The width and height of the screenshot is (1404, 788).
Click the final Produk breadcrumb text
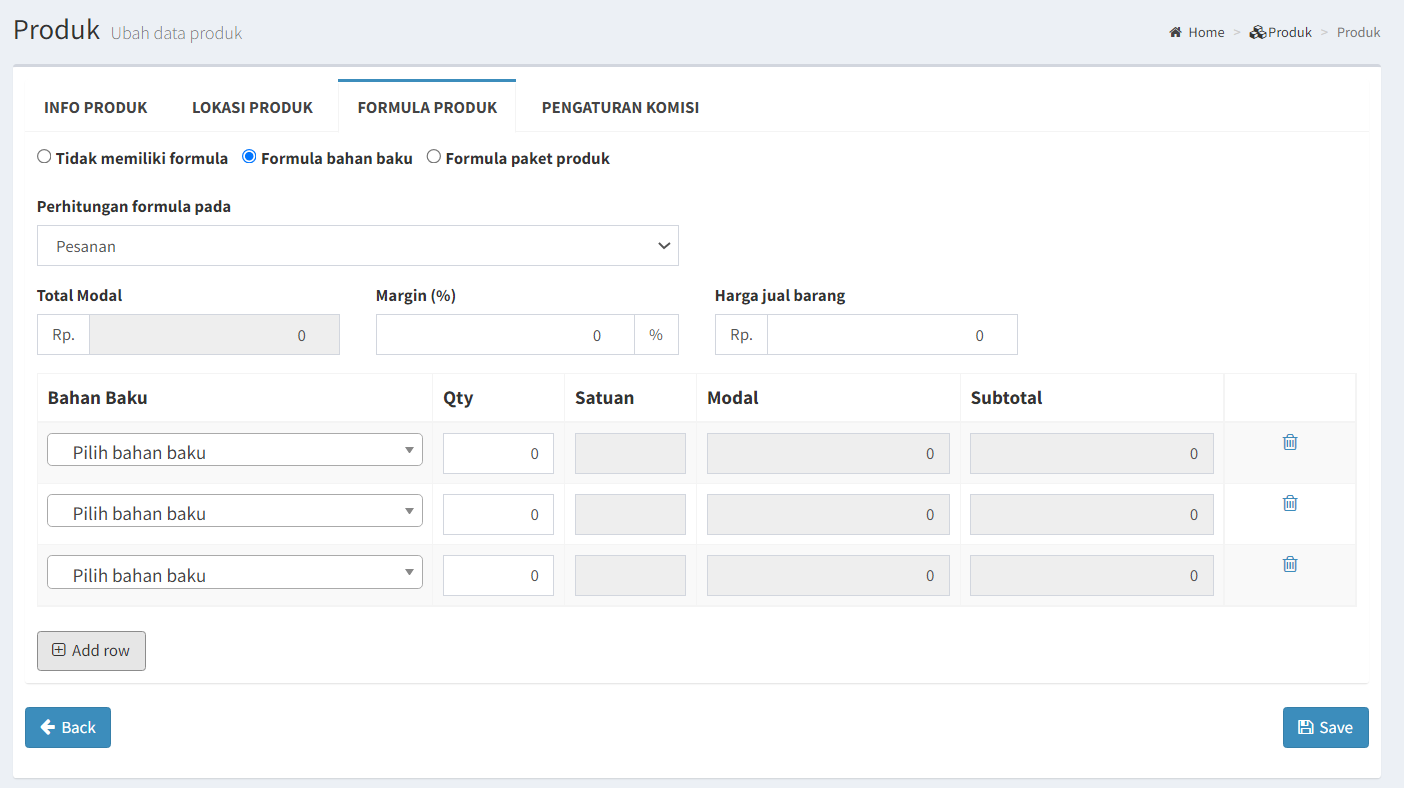(x=1359, y=32)
